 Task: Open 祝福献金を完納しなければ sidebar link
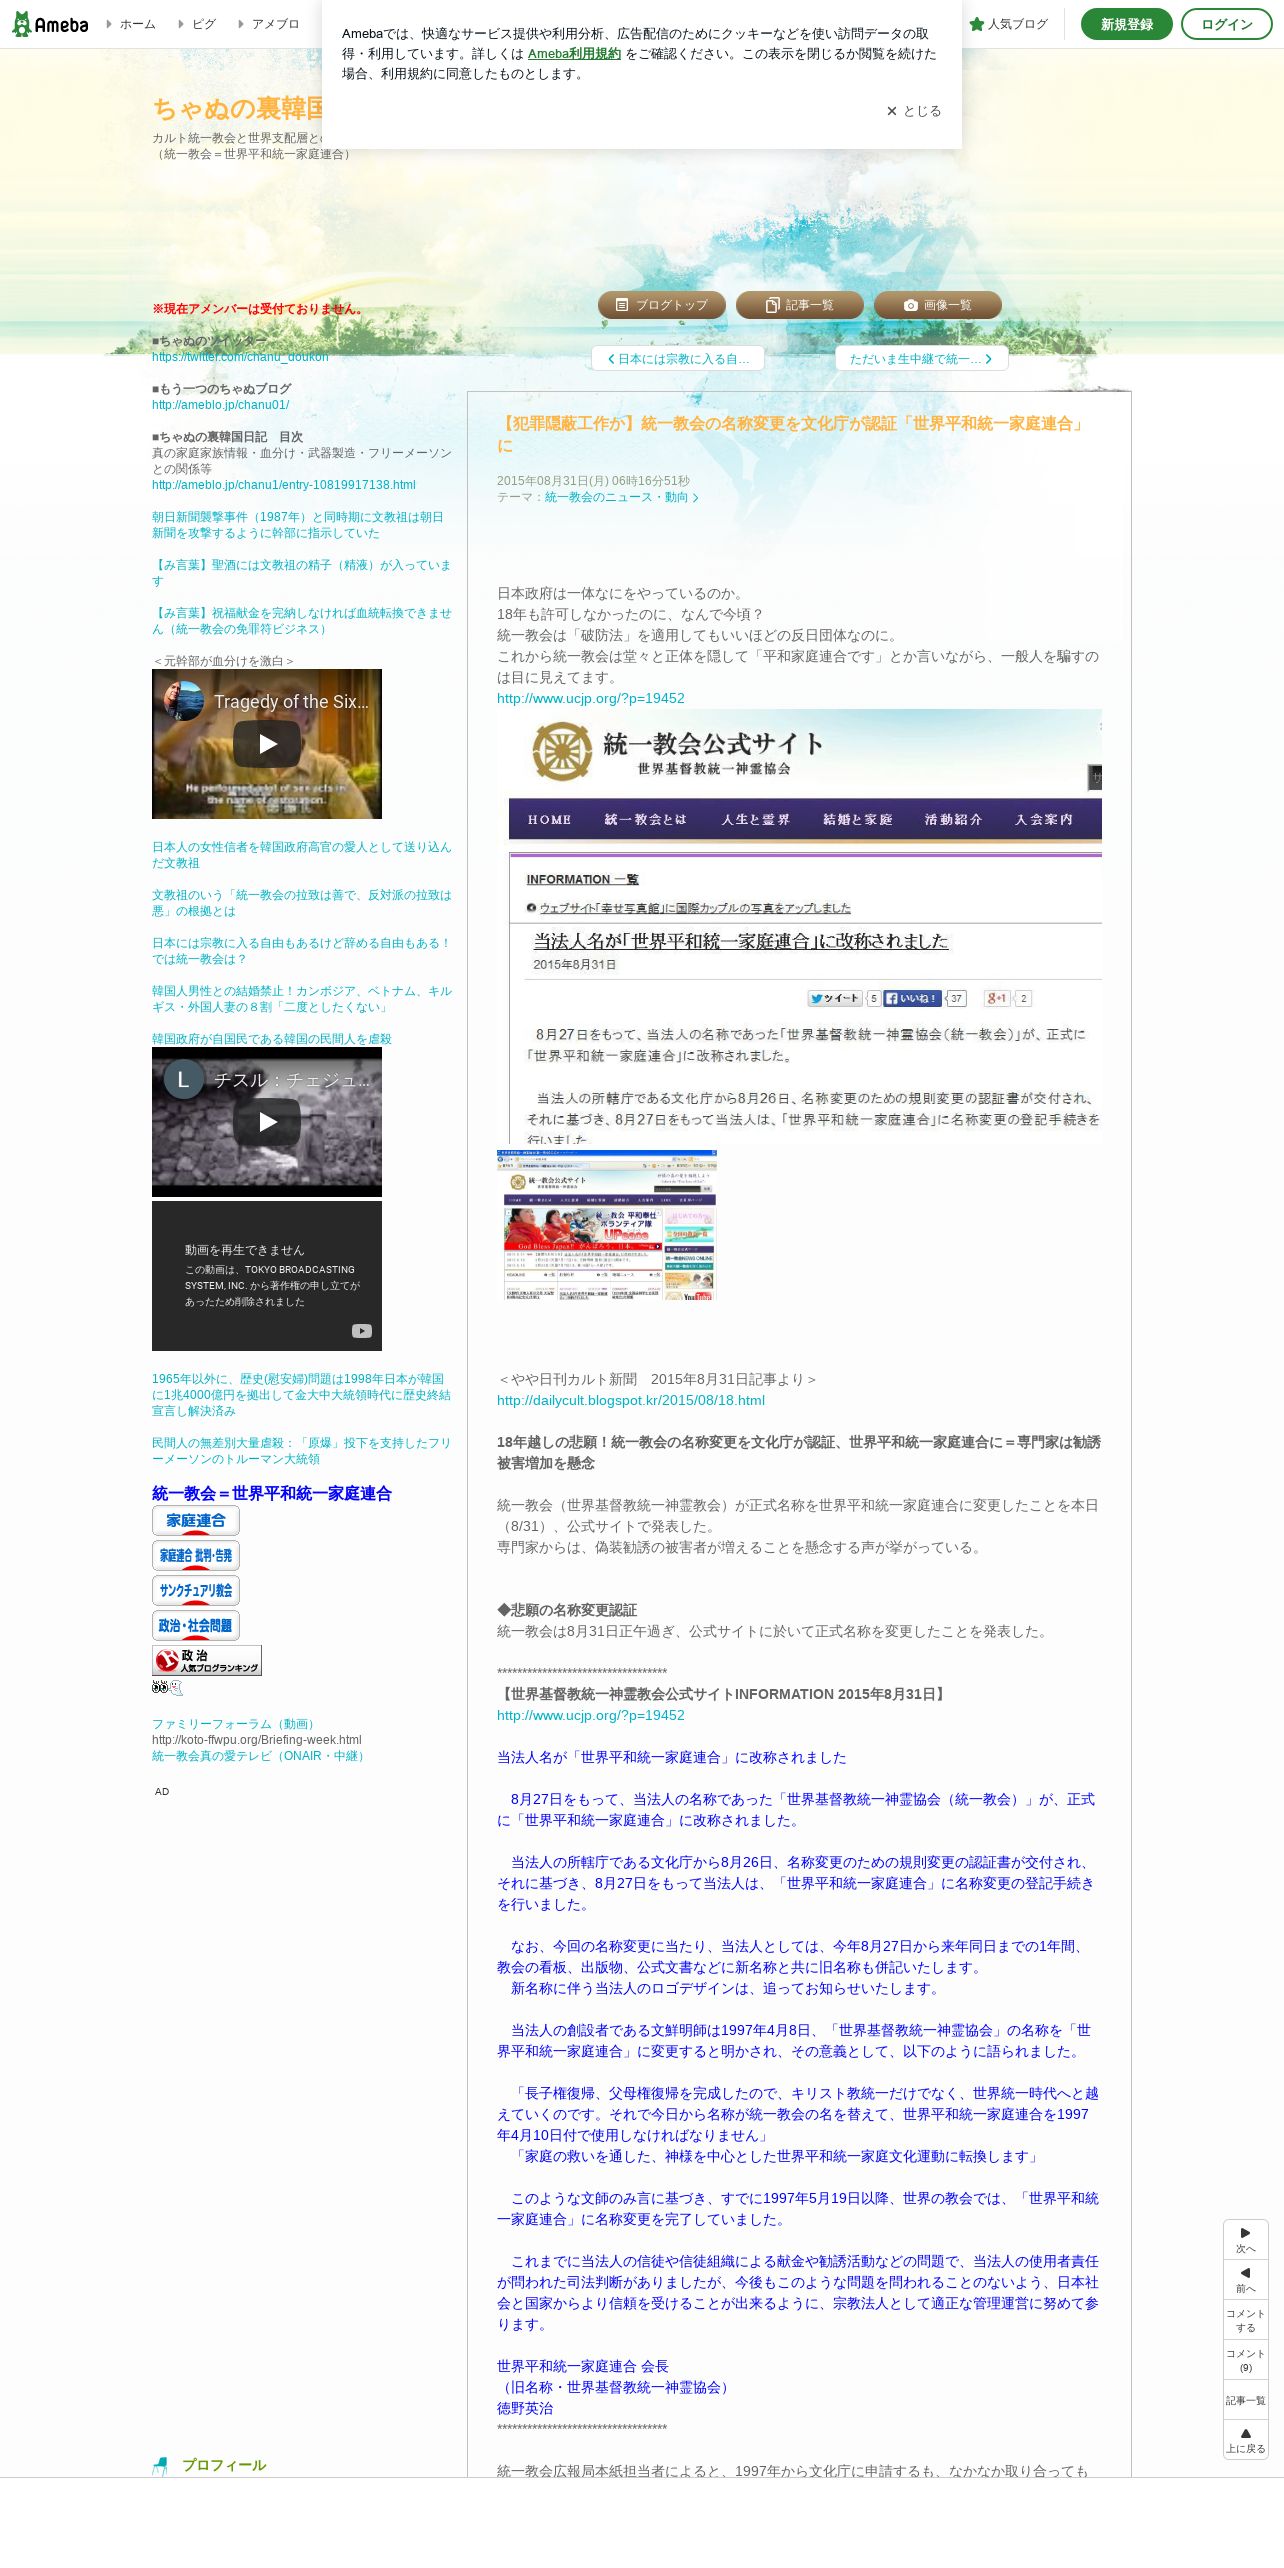point(301,621)
